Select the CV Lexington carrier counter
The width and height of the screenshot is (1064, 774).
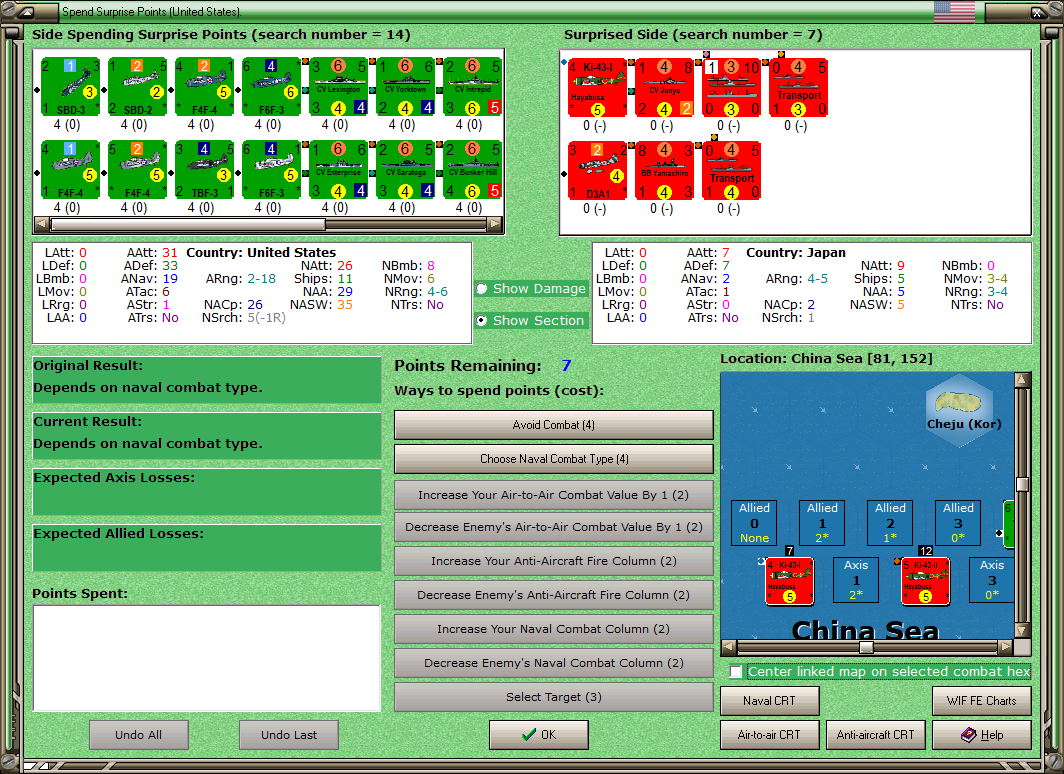339,87
